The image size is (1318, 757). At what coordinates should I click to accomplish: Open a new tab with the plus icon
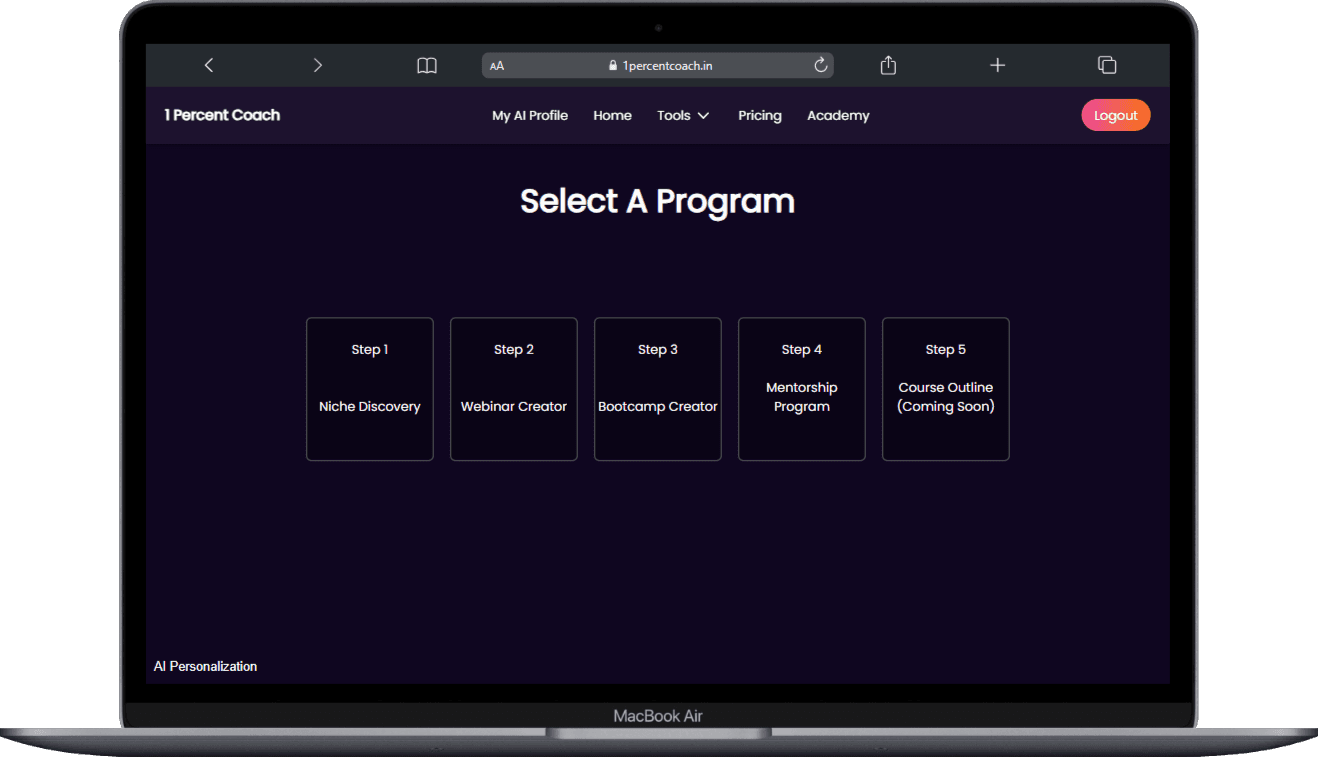click(997, 64)
